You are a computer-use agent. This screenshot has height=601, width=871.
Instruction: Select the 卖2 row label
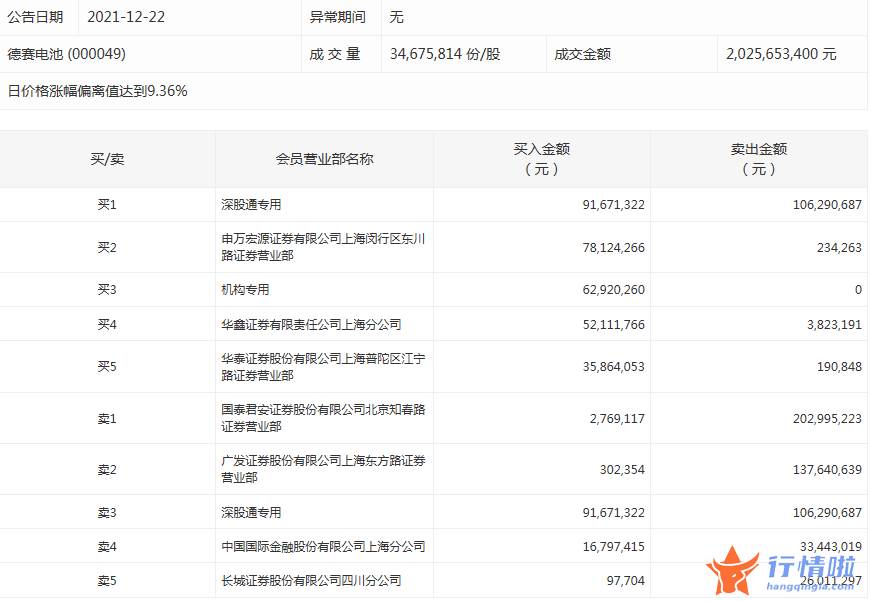click(107, 470)
